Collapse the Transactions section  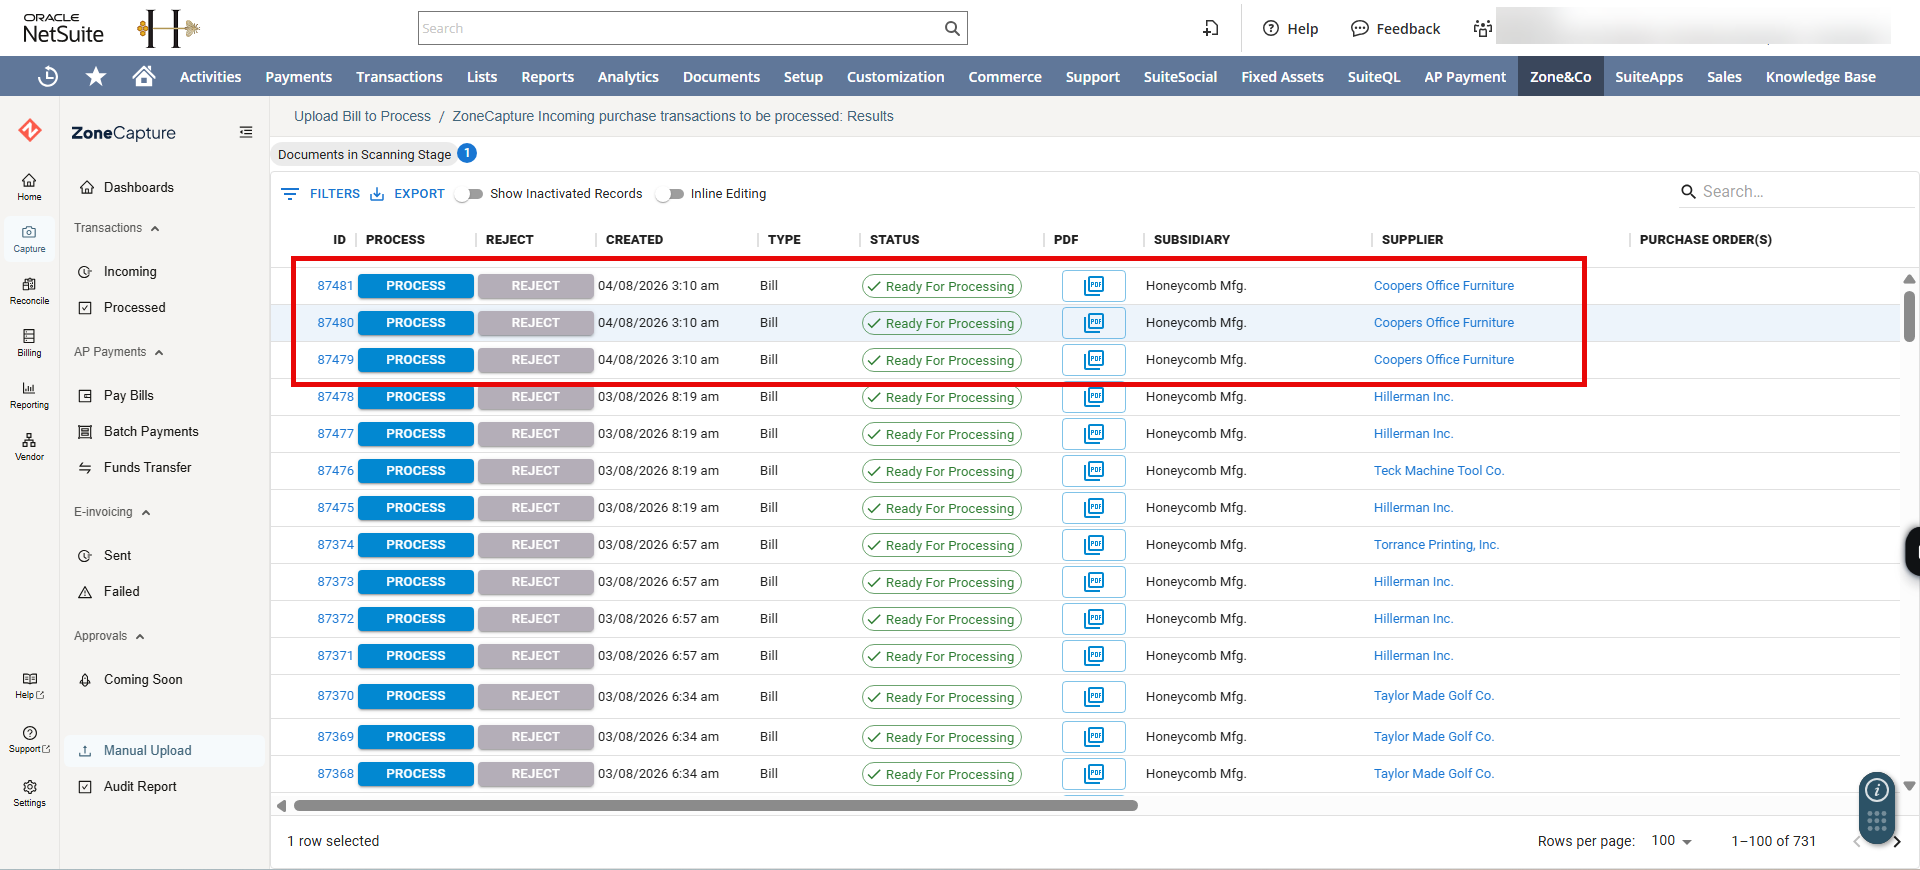155,229
